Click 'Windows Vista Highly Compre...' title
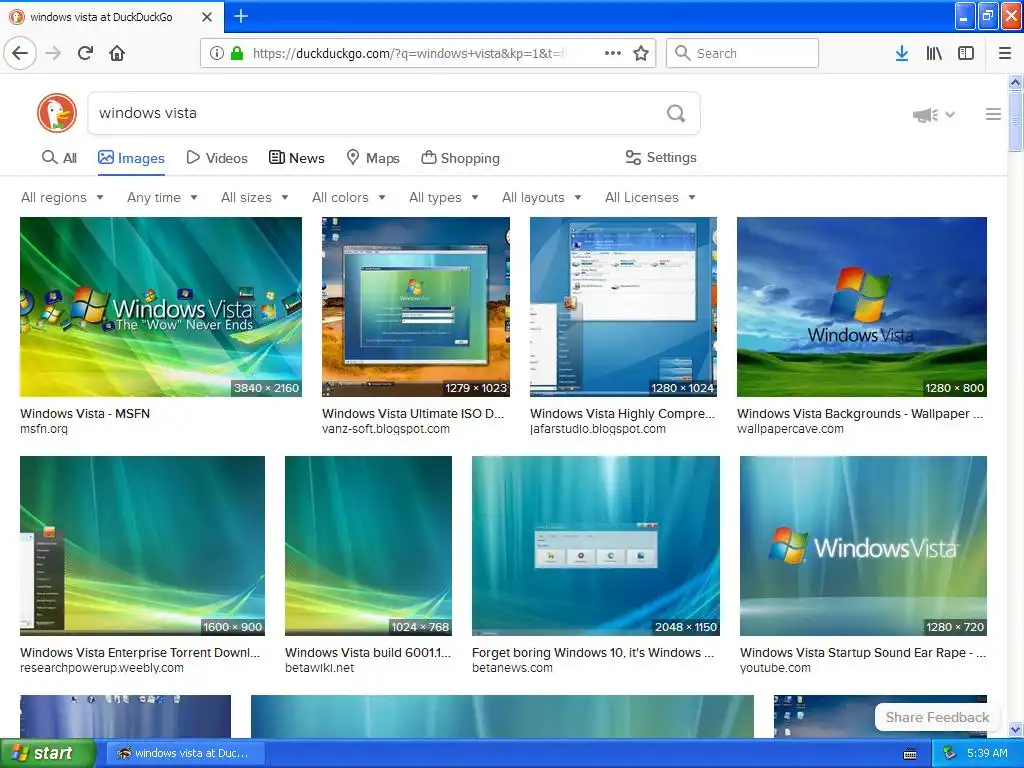The height and width of the screenshot is (768, 1024). point(622,414)
